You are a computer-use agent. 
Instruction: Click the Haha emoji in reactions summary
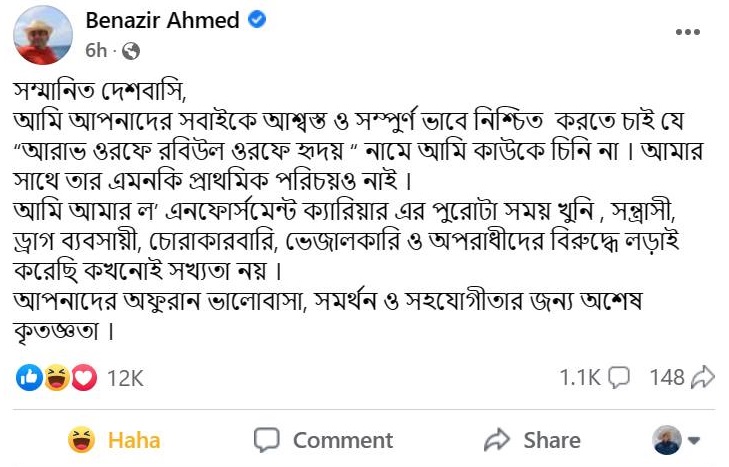coord(57,377)
